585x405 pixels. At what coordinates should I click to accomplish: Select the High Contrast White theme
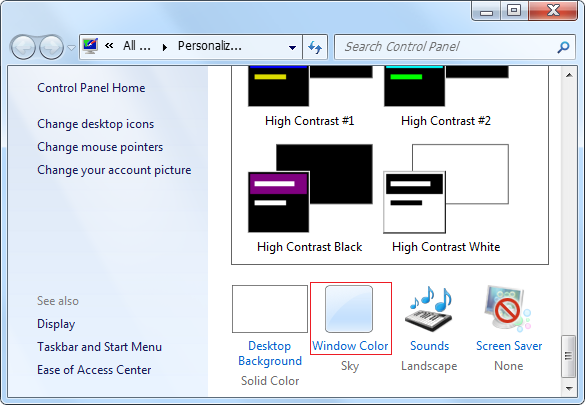point(446,199)
